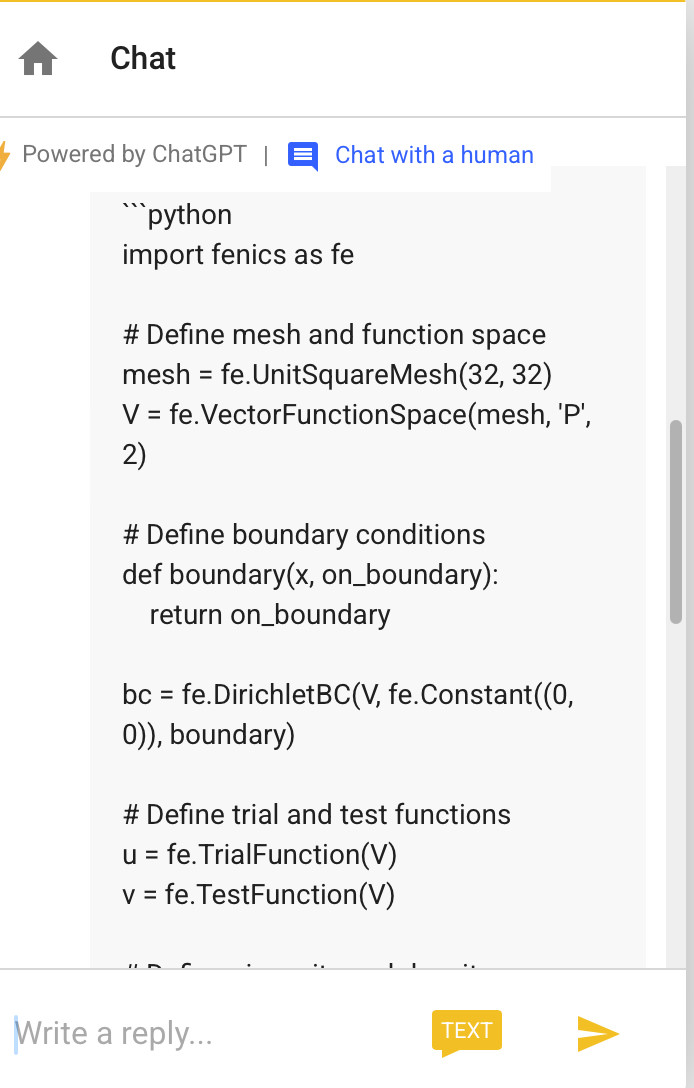Click the '# Define boundary conditions' comment
Viewport: 694px width, 1088px height.
(x=304, y=535)
